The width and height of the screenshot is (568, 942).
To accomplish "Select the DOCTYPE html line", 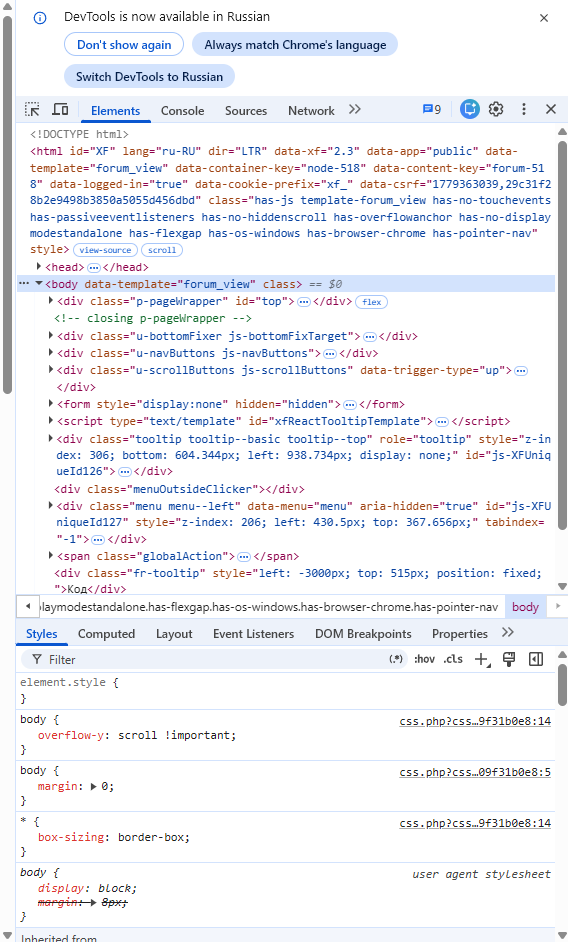I will 79,134.
